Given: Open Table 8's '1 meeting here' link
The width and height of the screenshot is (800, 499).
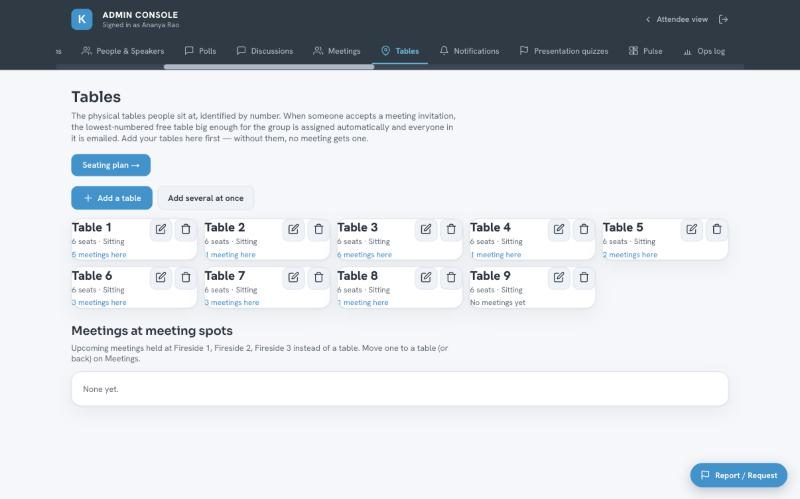Looking at the screenshot, I should 363,303.
